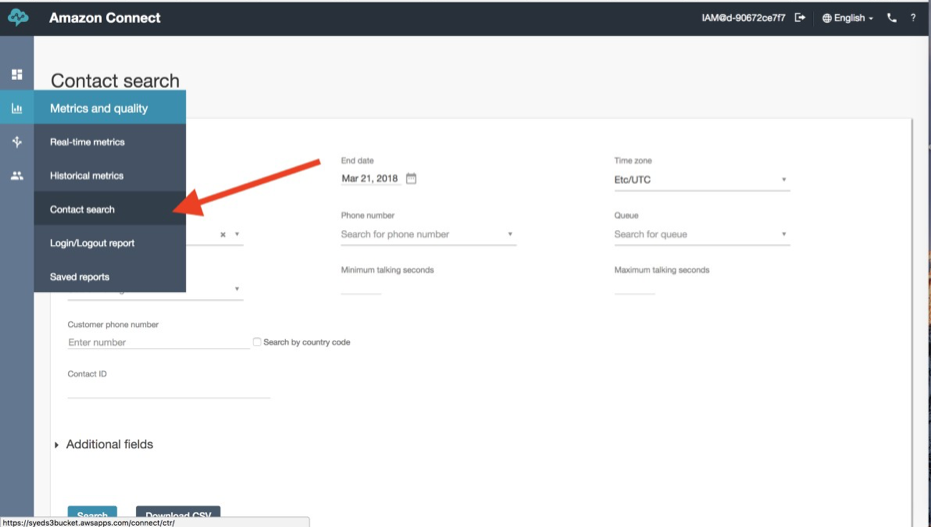Open the Queue search dropdown
This screenshot has width=931, height=527.
(x=702, y=234)
